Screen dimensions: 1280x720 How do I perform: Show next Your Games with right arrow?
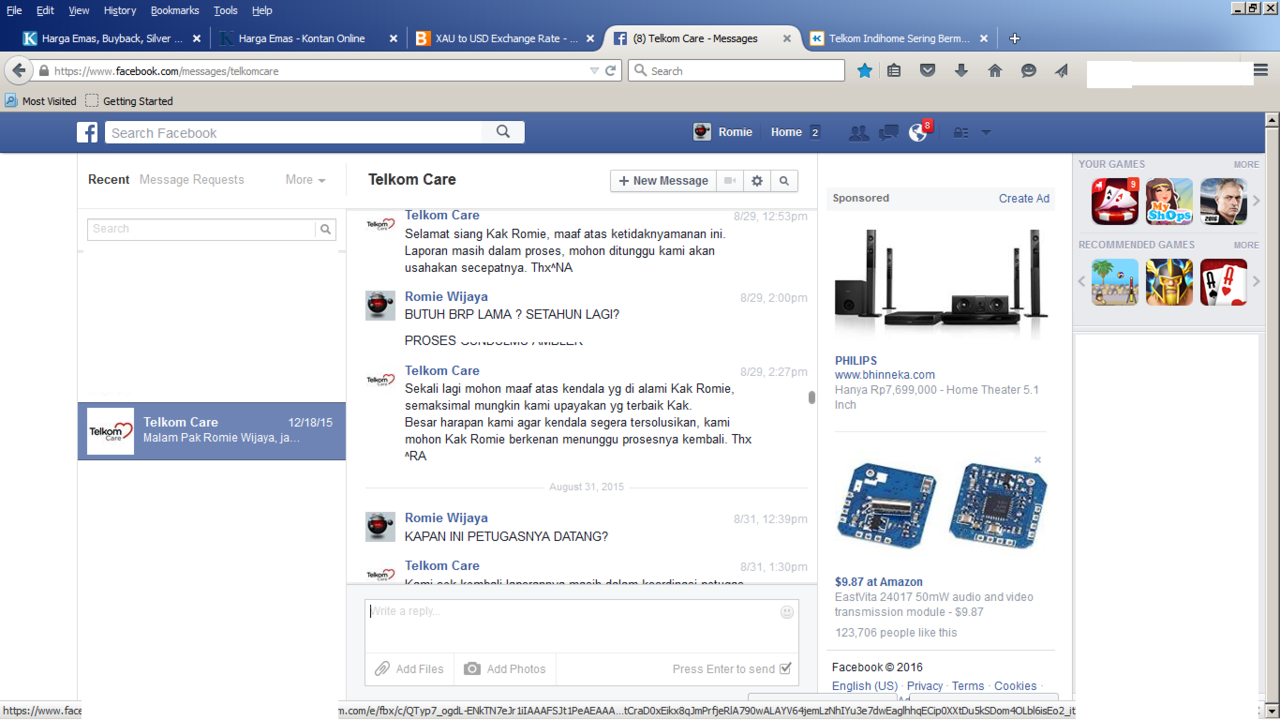[1257, 201]
